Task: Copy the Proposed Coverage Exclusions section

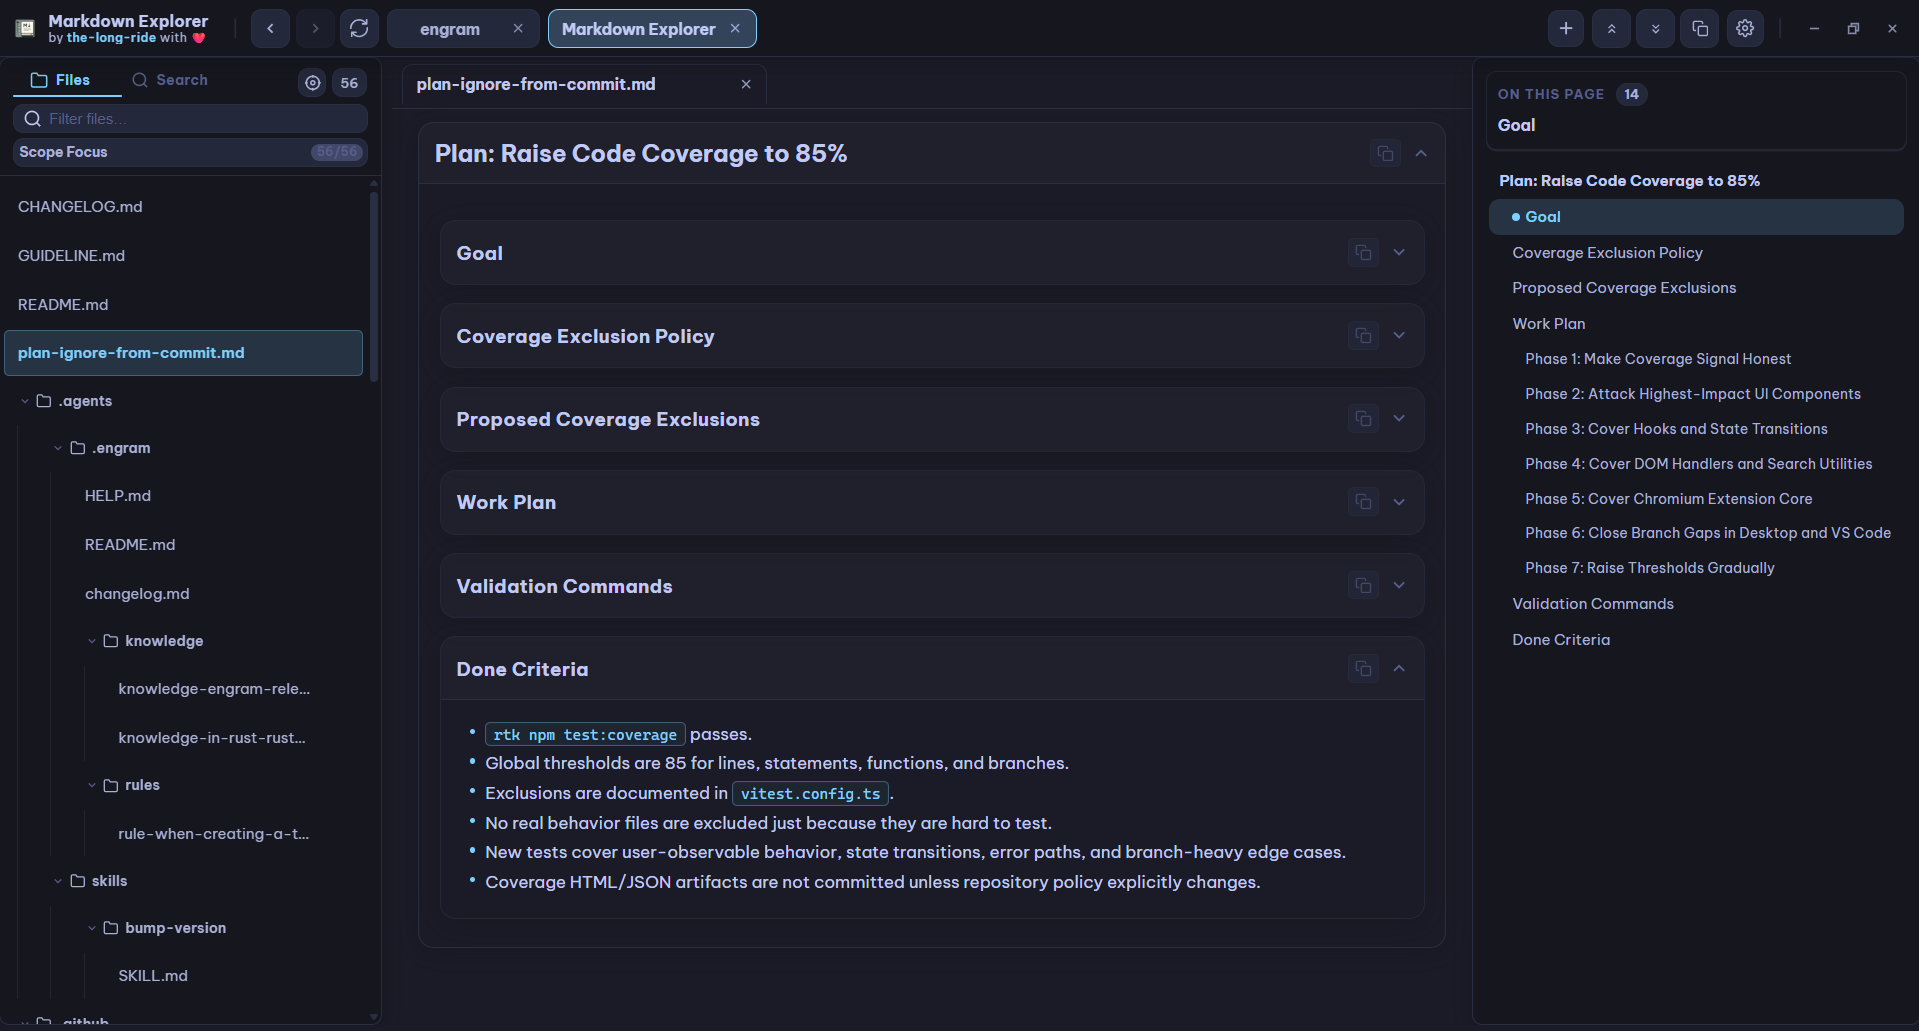Action: pos(1363,418)
